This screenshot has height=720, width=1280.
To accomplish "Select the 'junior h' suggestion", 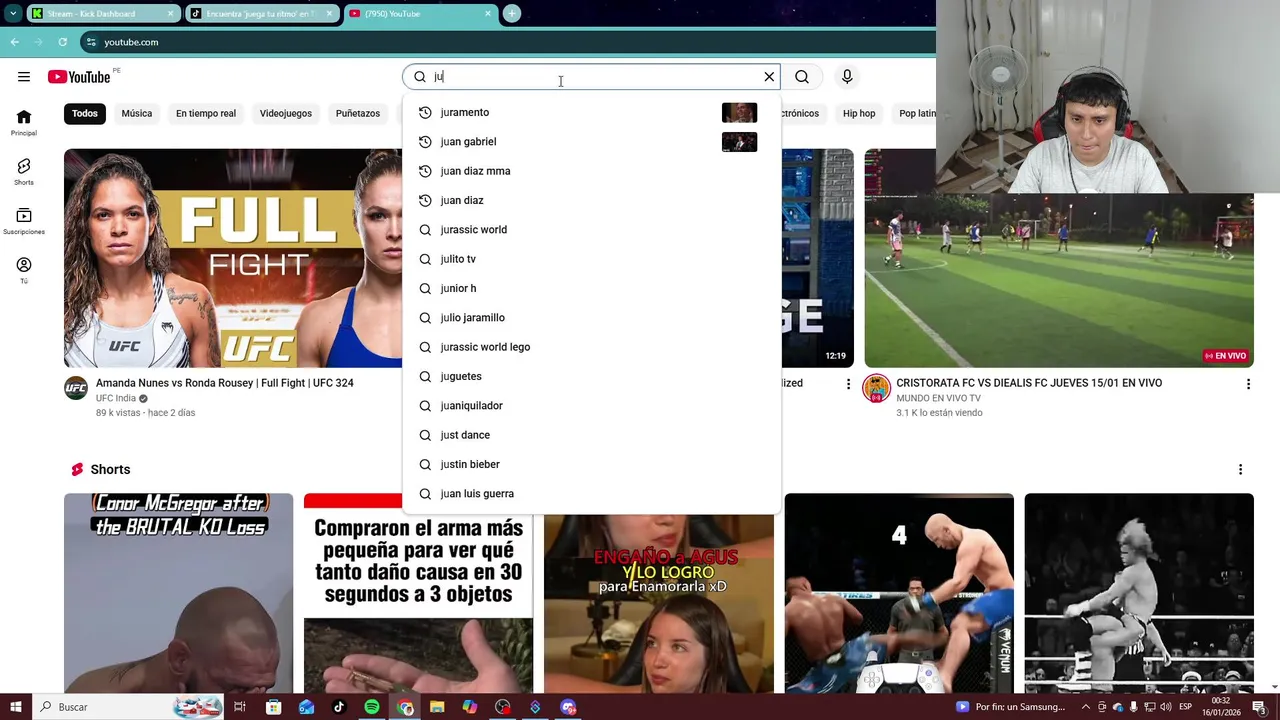I will pyautogui.click(x=590, y=288).
